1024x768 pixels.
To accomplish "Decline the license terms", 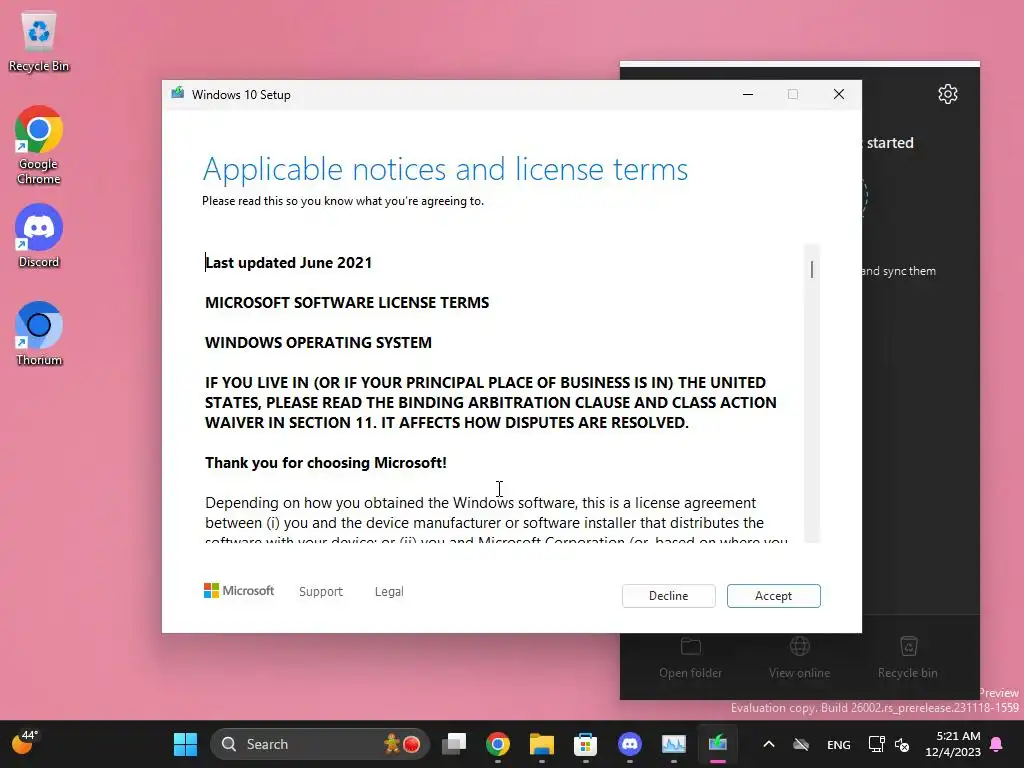I will (x=669, y=596).
